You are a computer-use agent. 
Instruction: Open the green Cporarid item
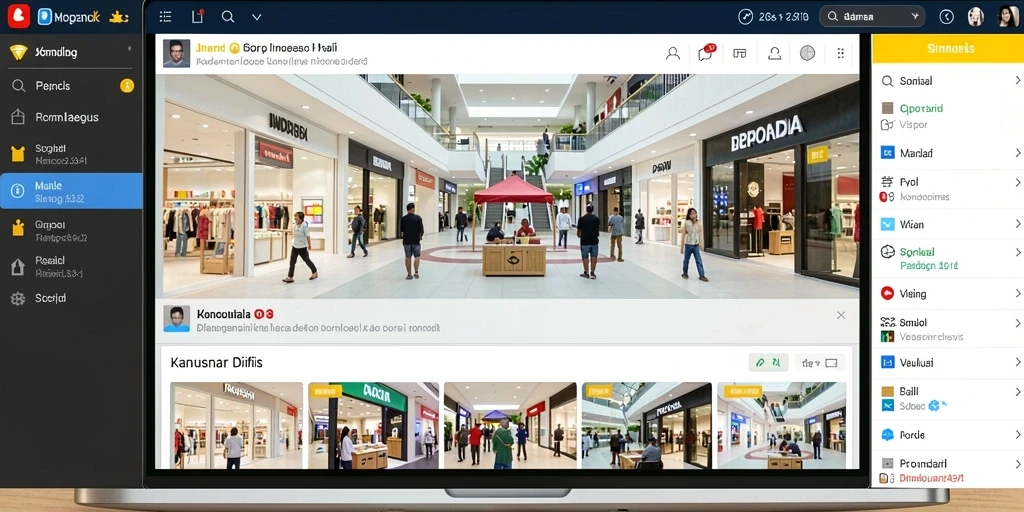coord(921,108)
